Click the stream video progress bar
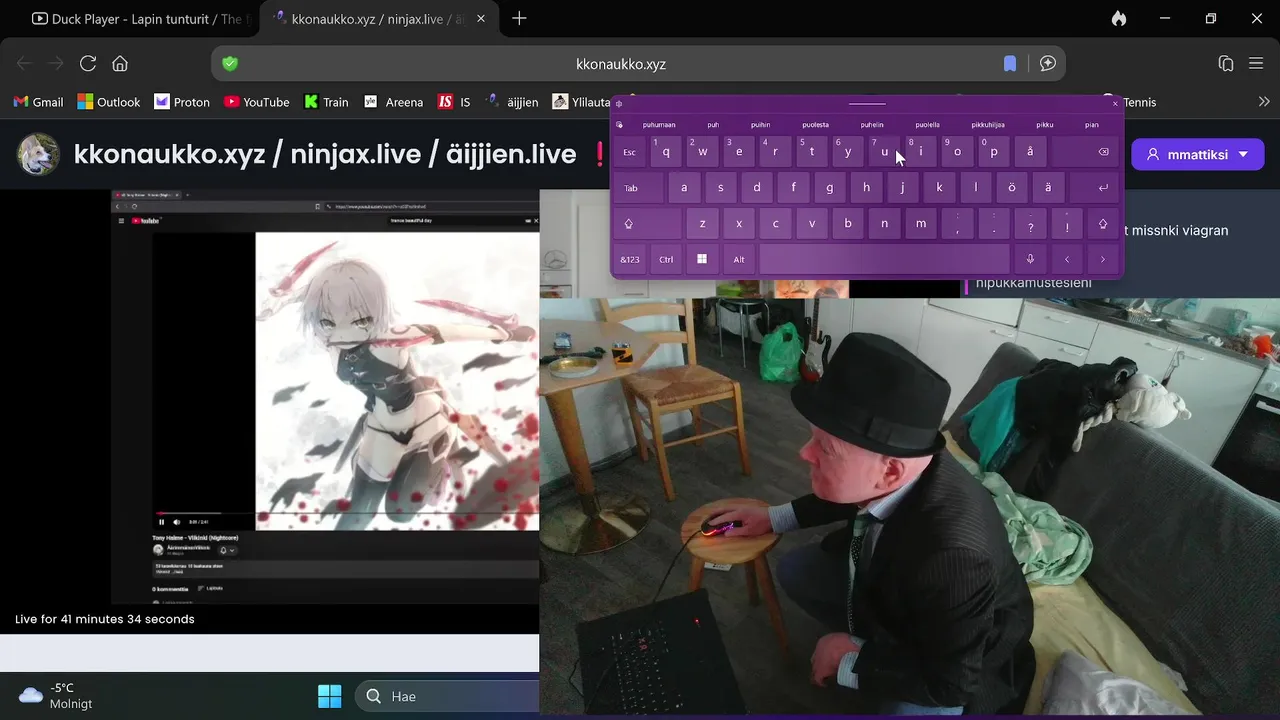 click(345, 513)
